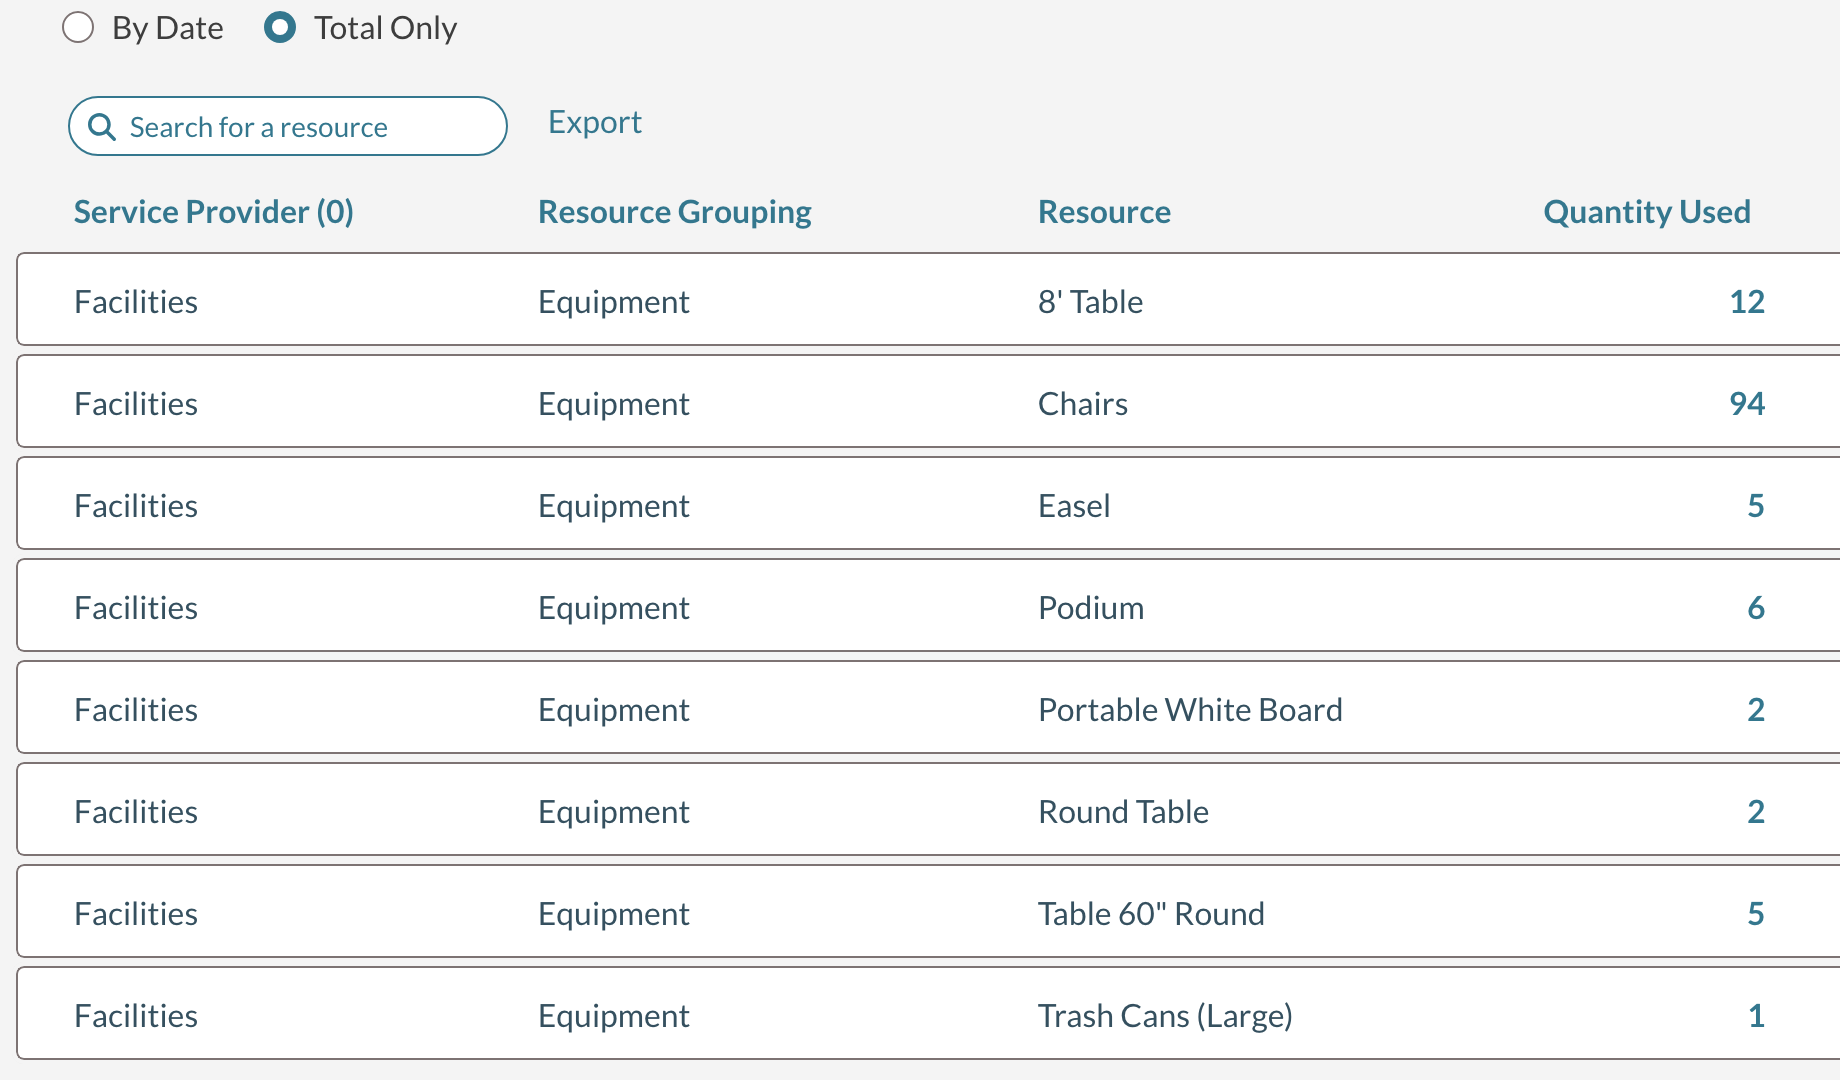The width and height of the screenshot is (1840, 1080).
Task: Click Facilities in the Trash Cans row
Action: click(x=136, y=1015)
